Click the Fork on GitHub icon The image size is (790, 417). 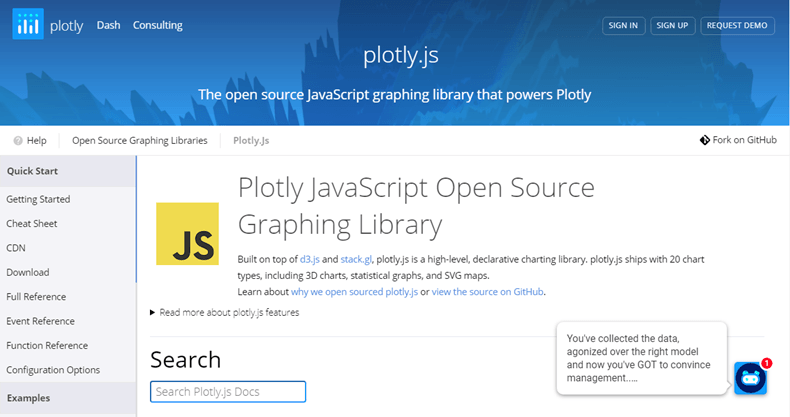pos(705,140)
